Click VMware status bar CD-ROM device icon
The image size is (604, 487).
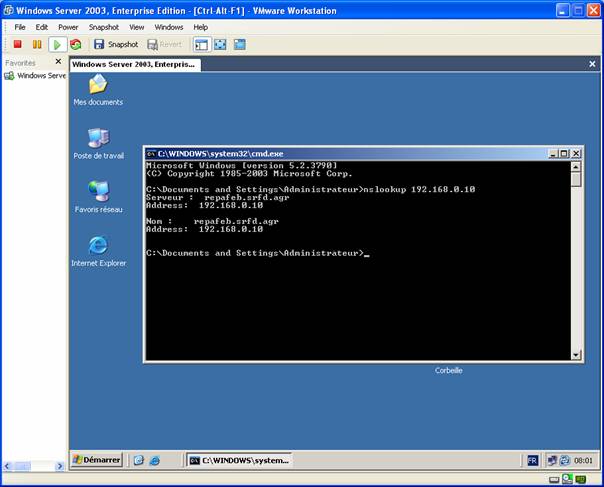(x=567, y=479)
